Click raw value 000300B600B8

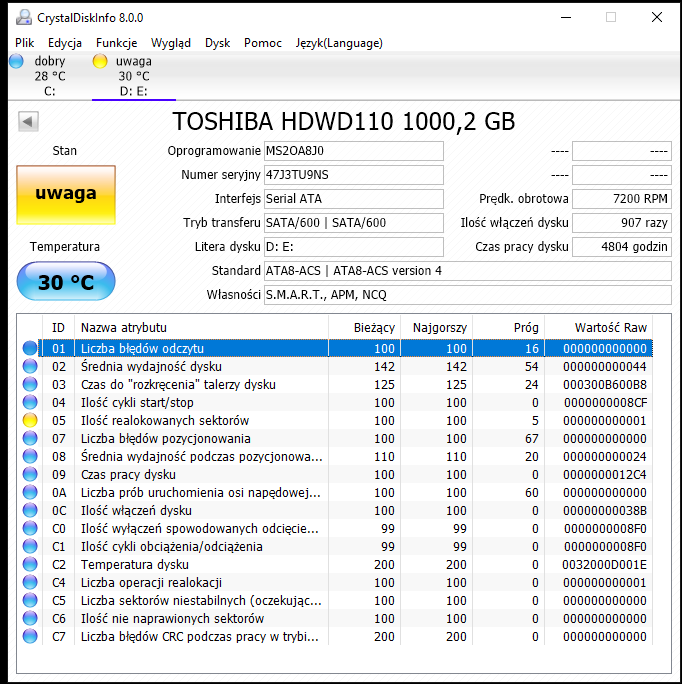tap(605, 384)
